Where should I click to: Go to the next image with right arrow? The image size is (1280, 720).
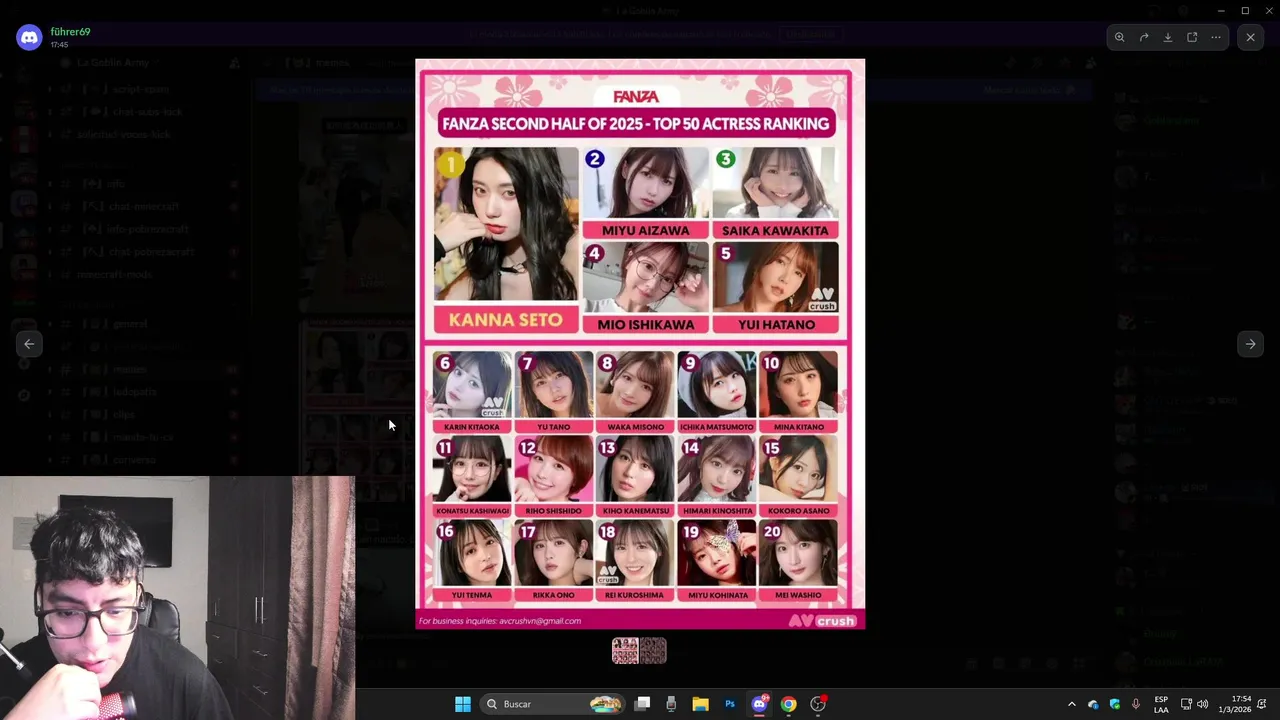click(x=1250, y=344)
